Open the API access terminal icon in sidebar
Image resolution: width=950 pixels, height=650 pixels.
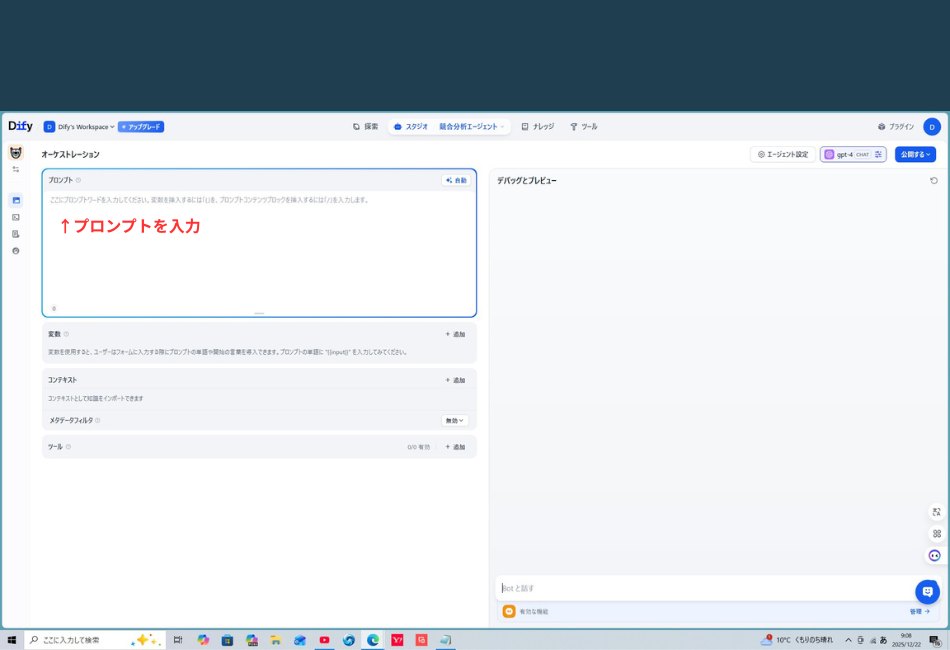[16, 217]
